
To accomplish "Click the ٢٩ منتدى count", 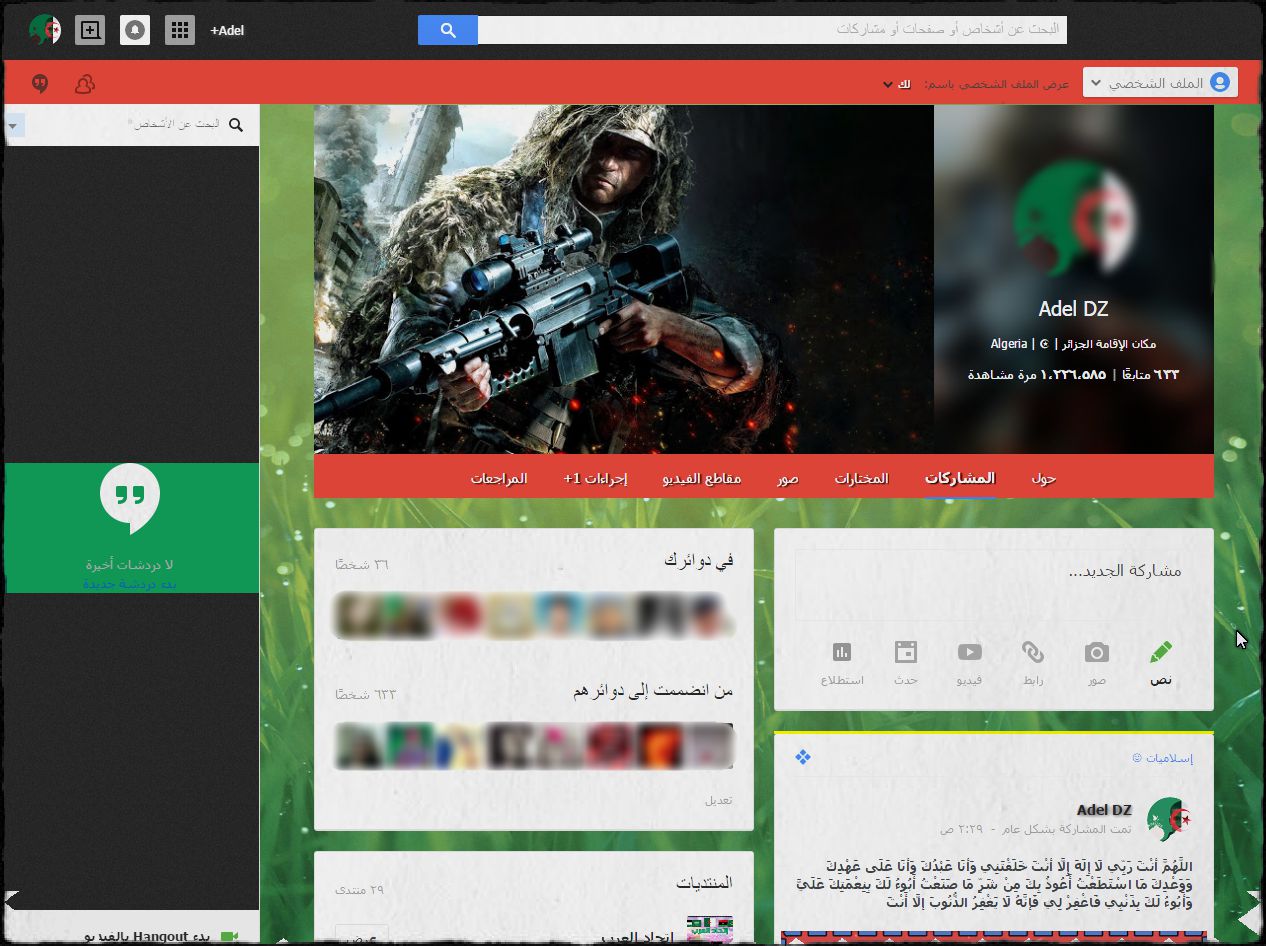I will coord(362,890).
